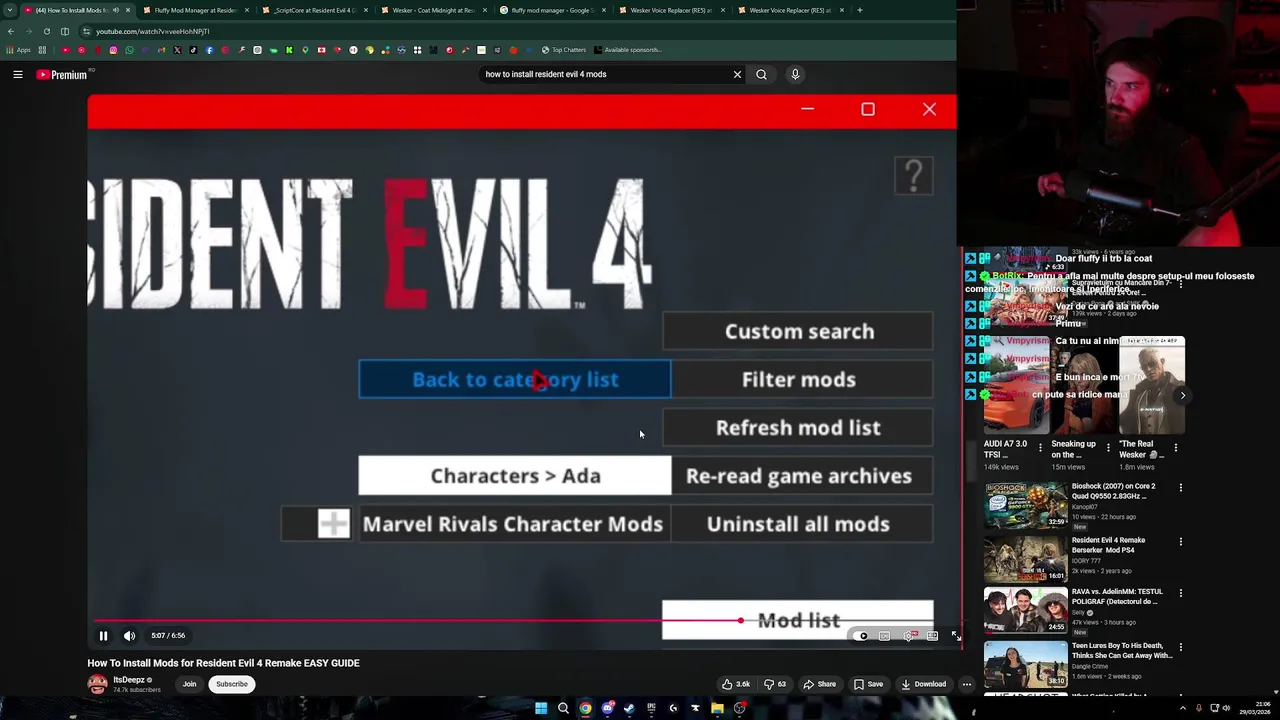The height and width of the screenshot is (720, 1280).
Task: Switch to theater mode view
Action: 932,636
